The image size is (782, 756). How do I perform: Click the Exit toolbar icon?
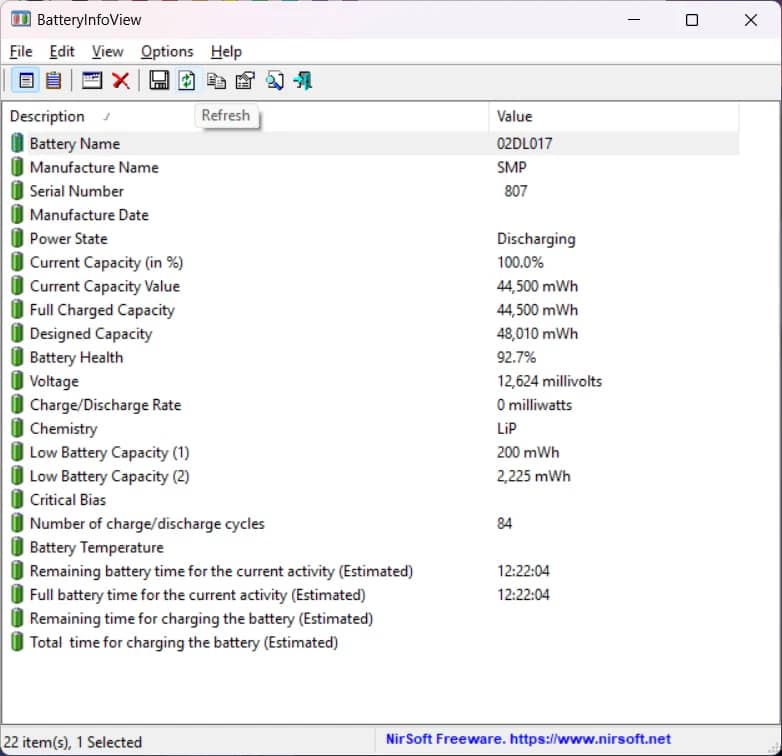303,80
